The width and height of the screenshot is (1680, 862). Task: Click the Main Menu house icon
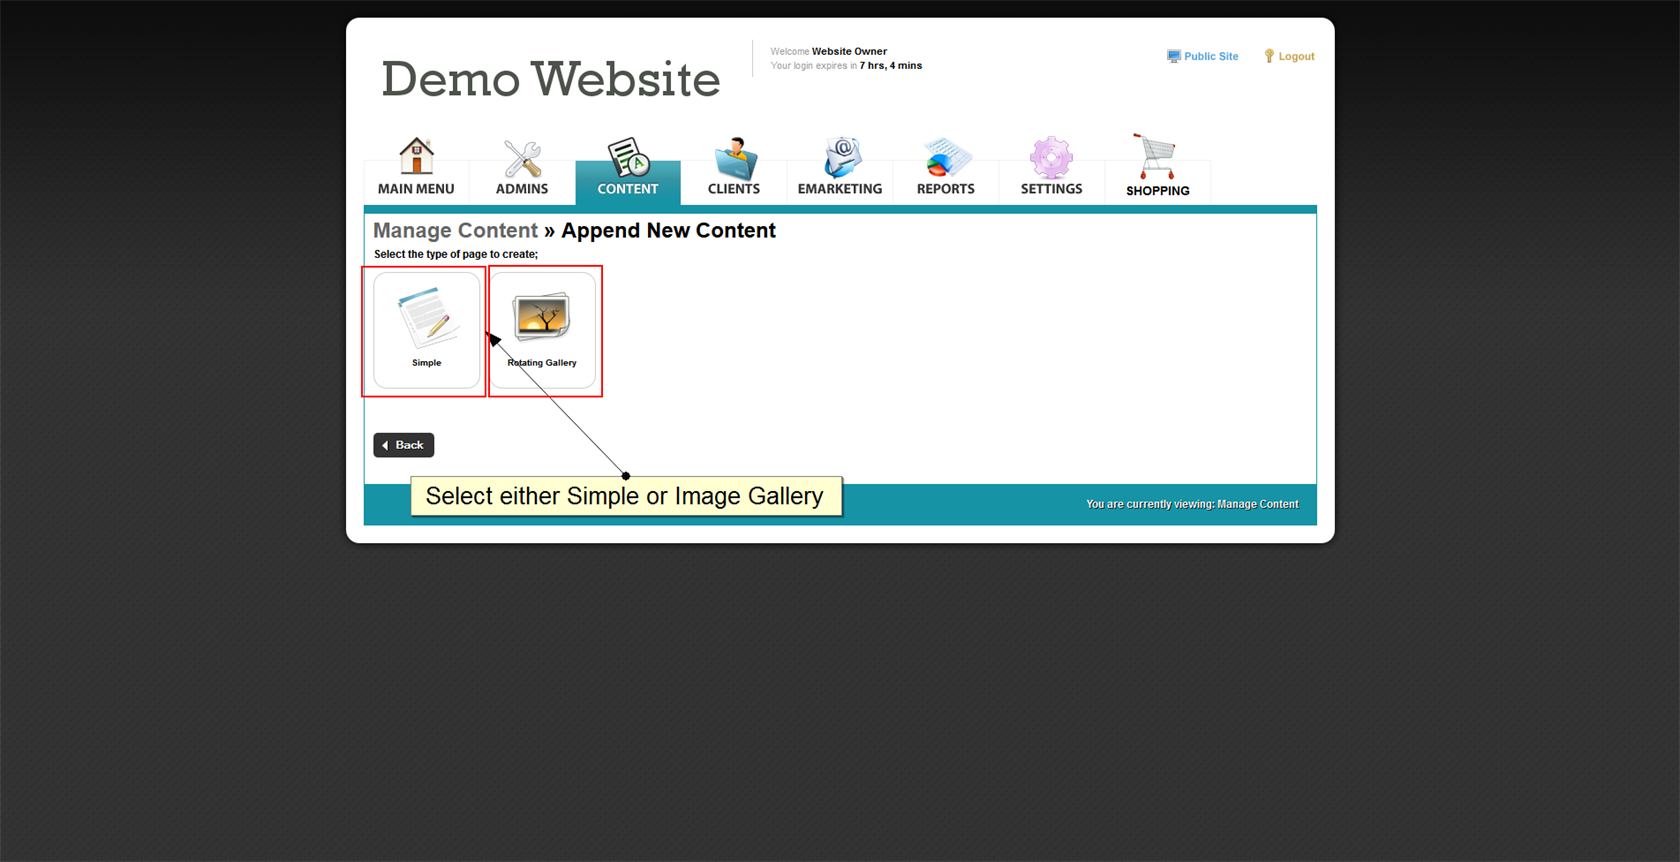pyautogui.click(x=416, y=156)
